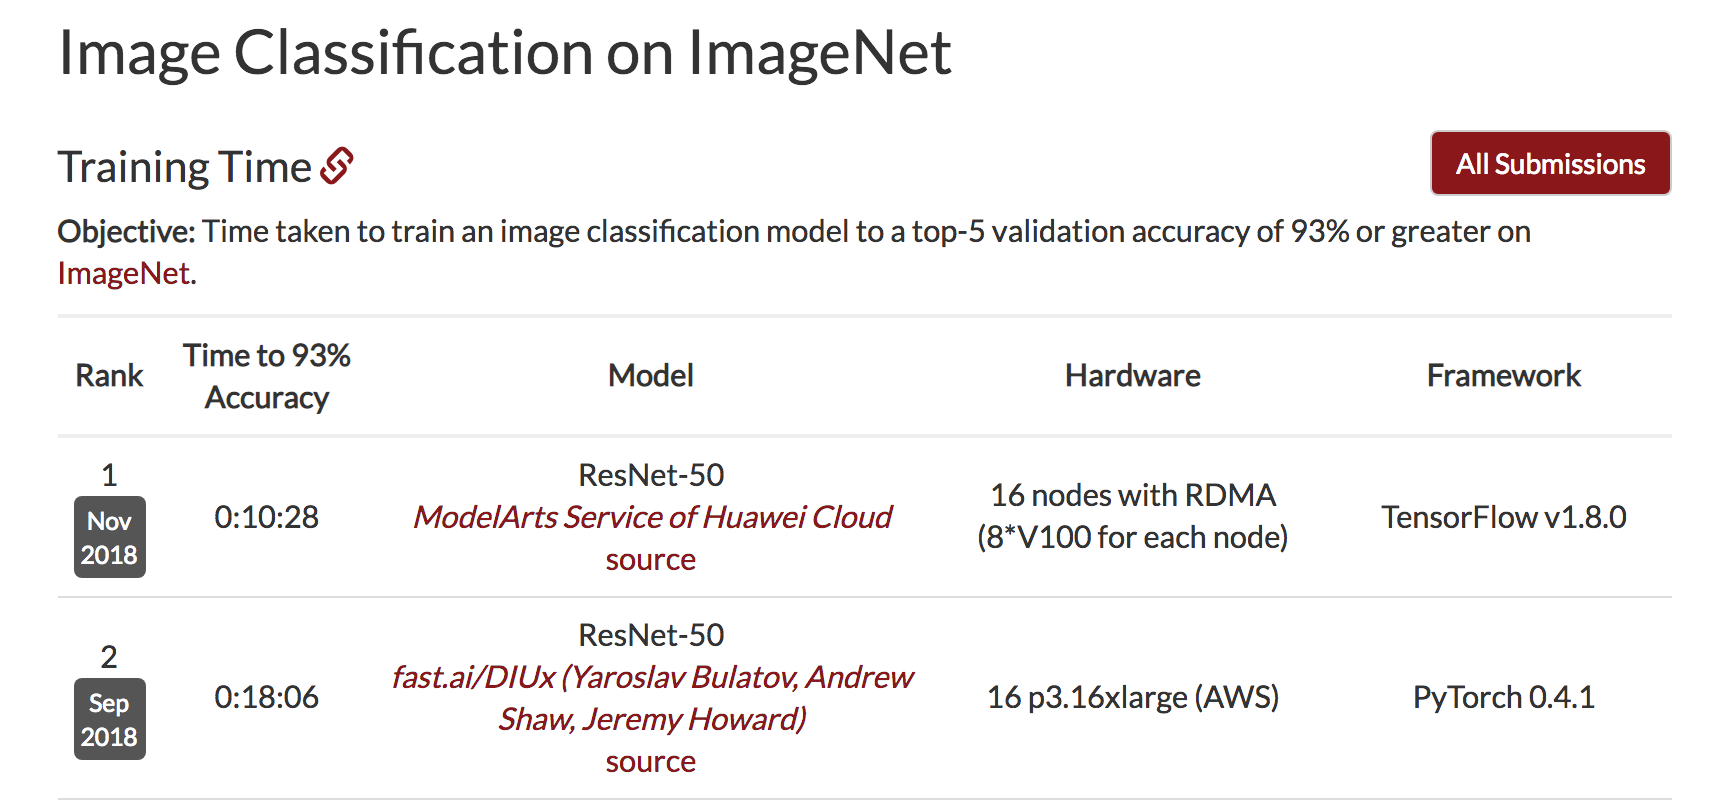1712x800 pixels.
Task: Select the Rank column header
Action: [110, 376]
